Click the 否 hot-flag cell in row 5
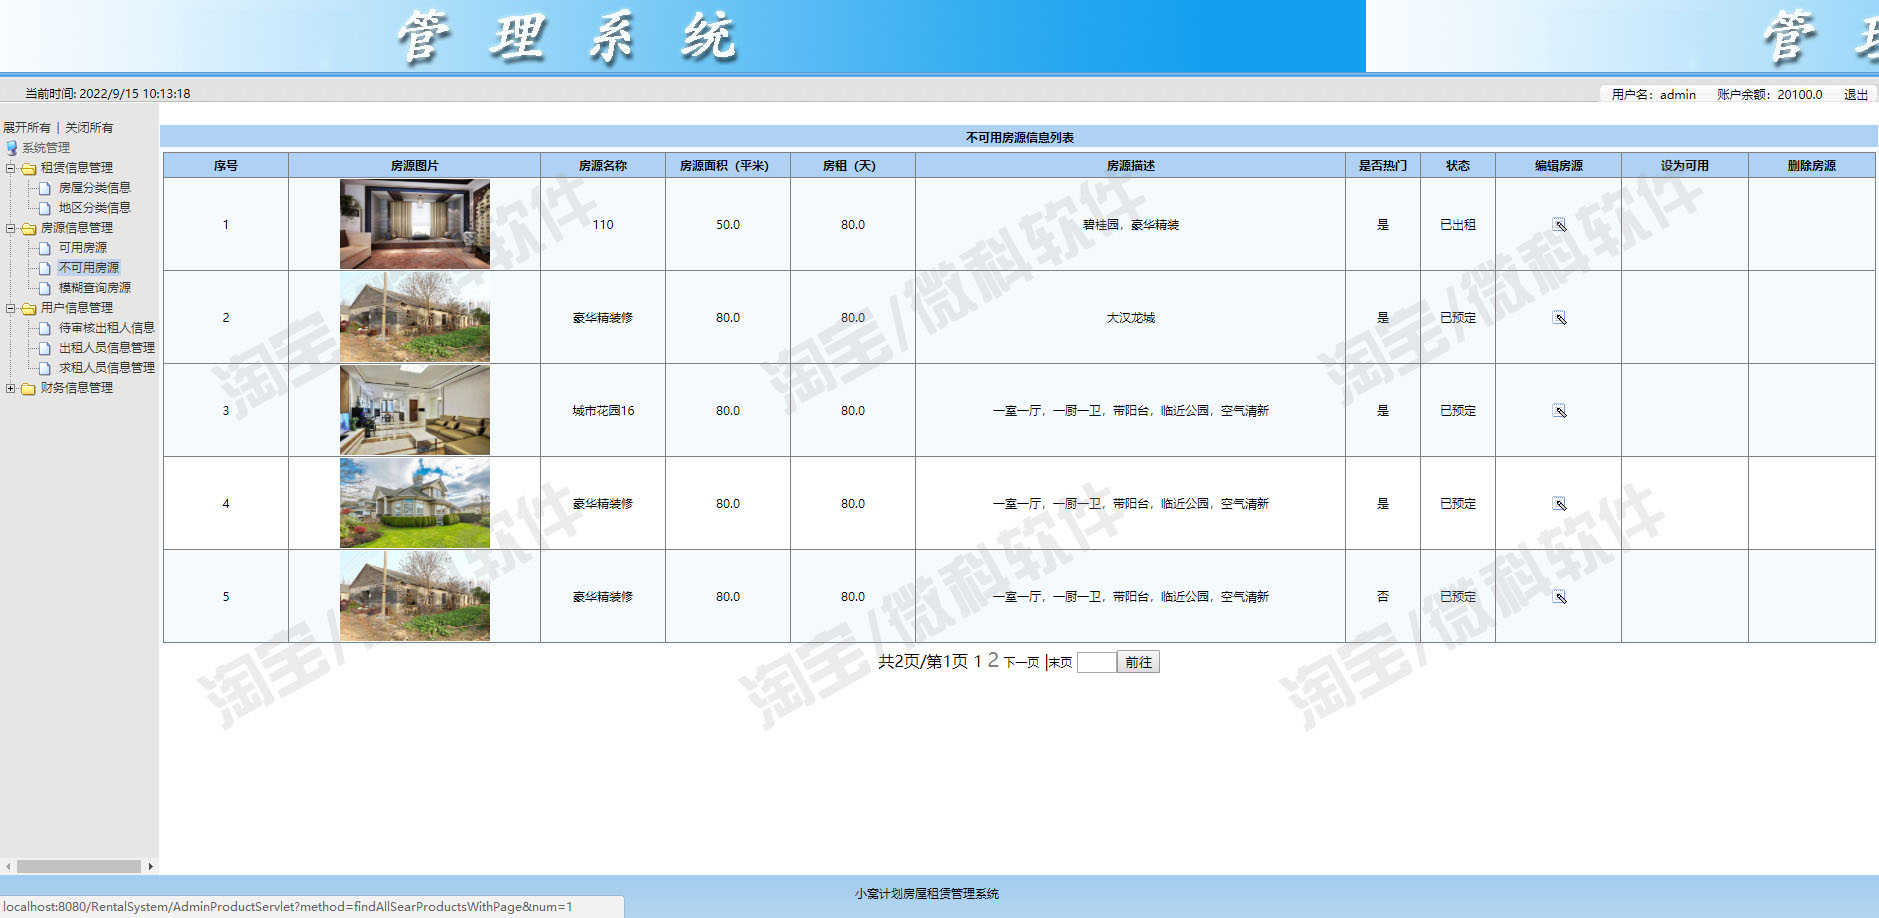Image resolution: width=1879 pixels, height=918 pixels. point(1383,597)
